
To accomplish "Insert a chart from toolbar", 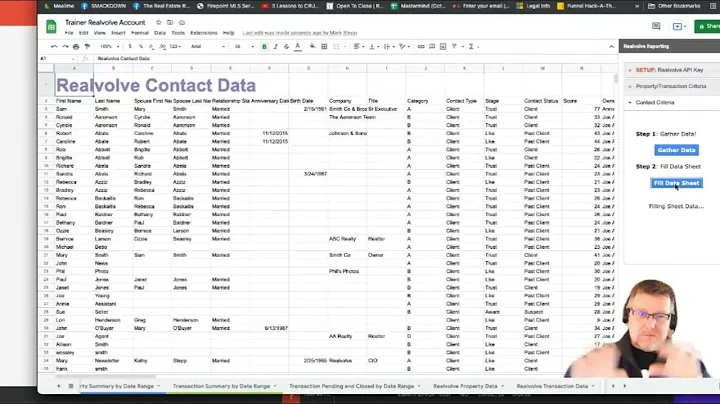I will 443,46.
